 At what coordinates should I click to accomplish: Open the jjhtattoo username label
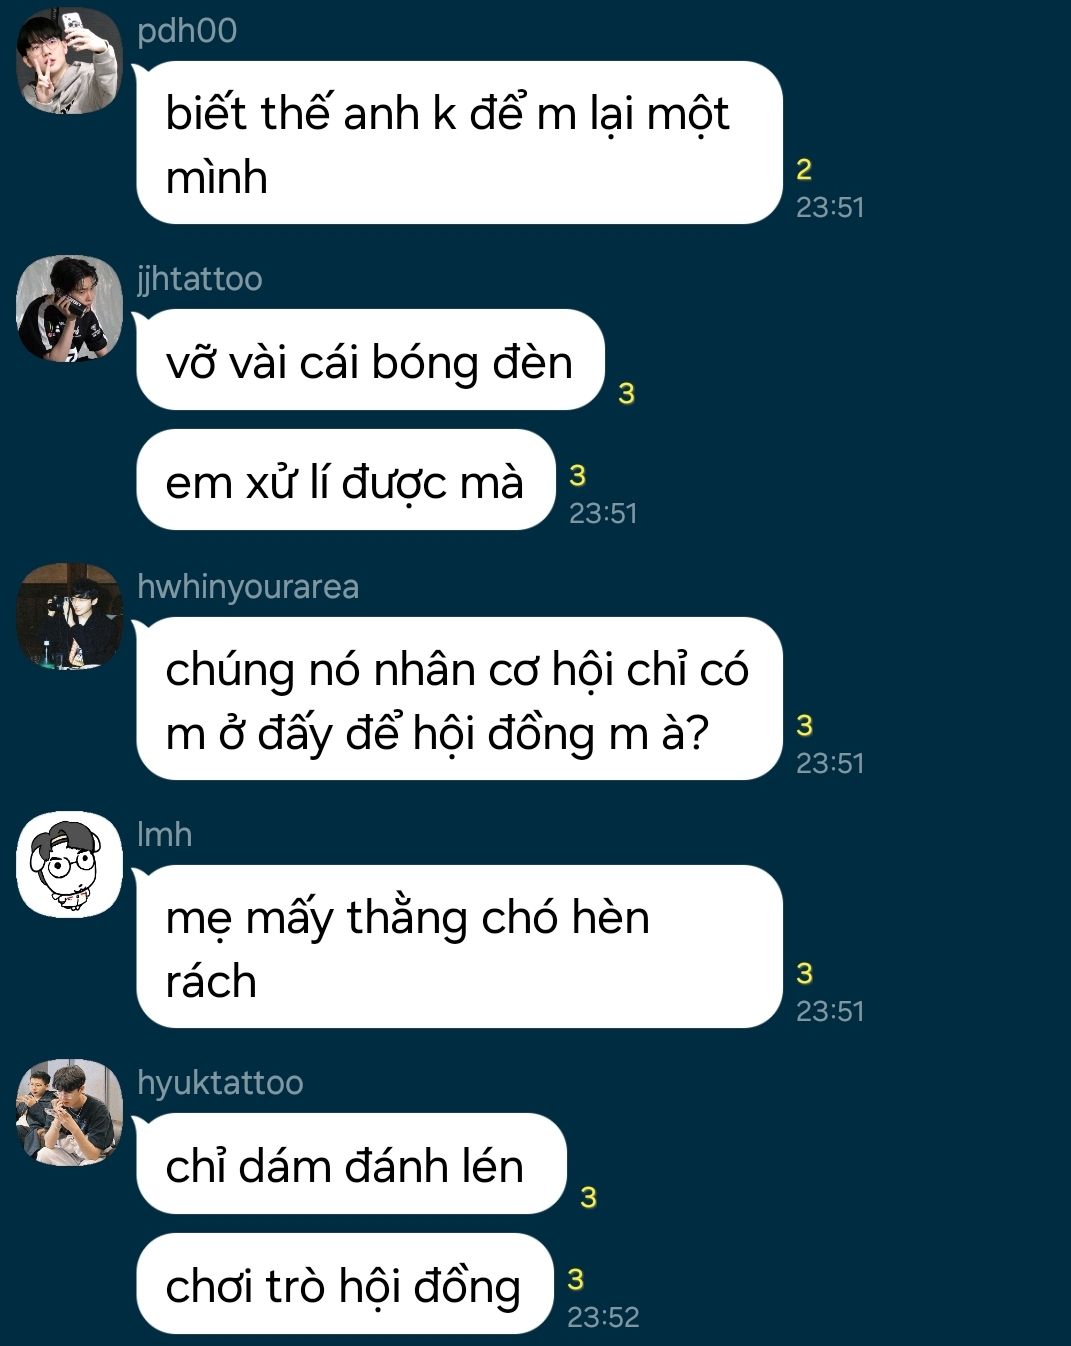pyautogui.click(x=199, y=278)
